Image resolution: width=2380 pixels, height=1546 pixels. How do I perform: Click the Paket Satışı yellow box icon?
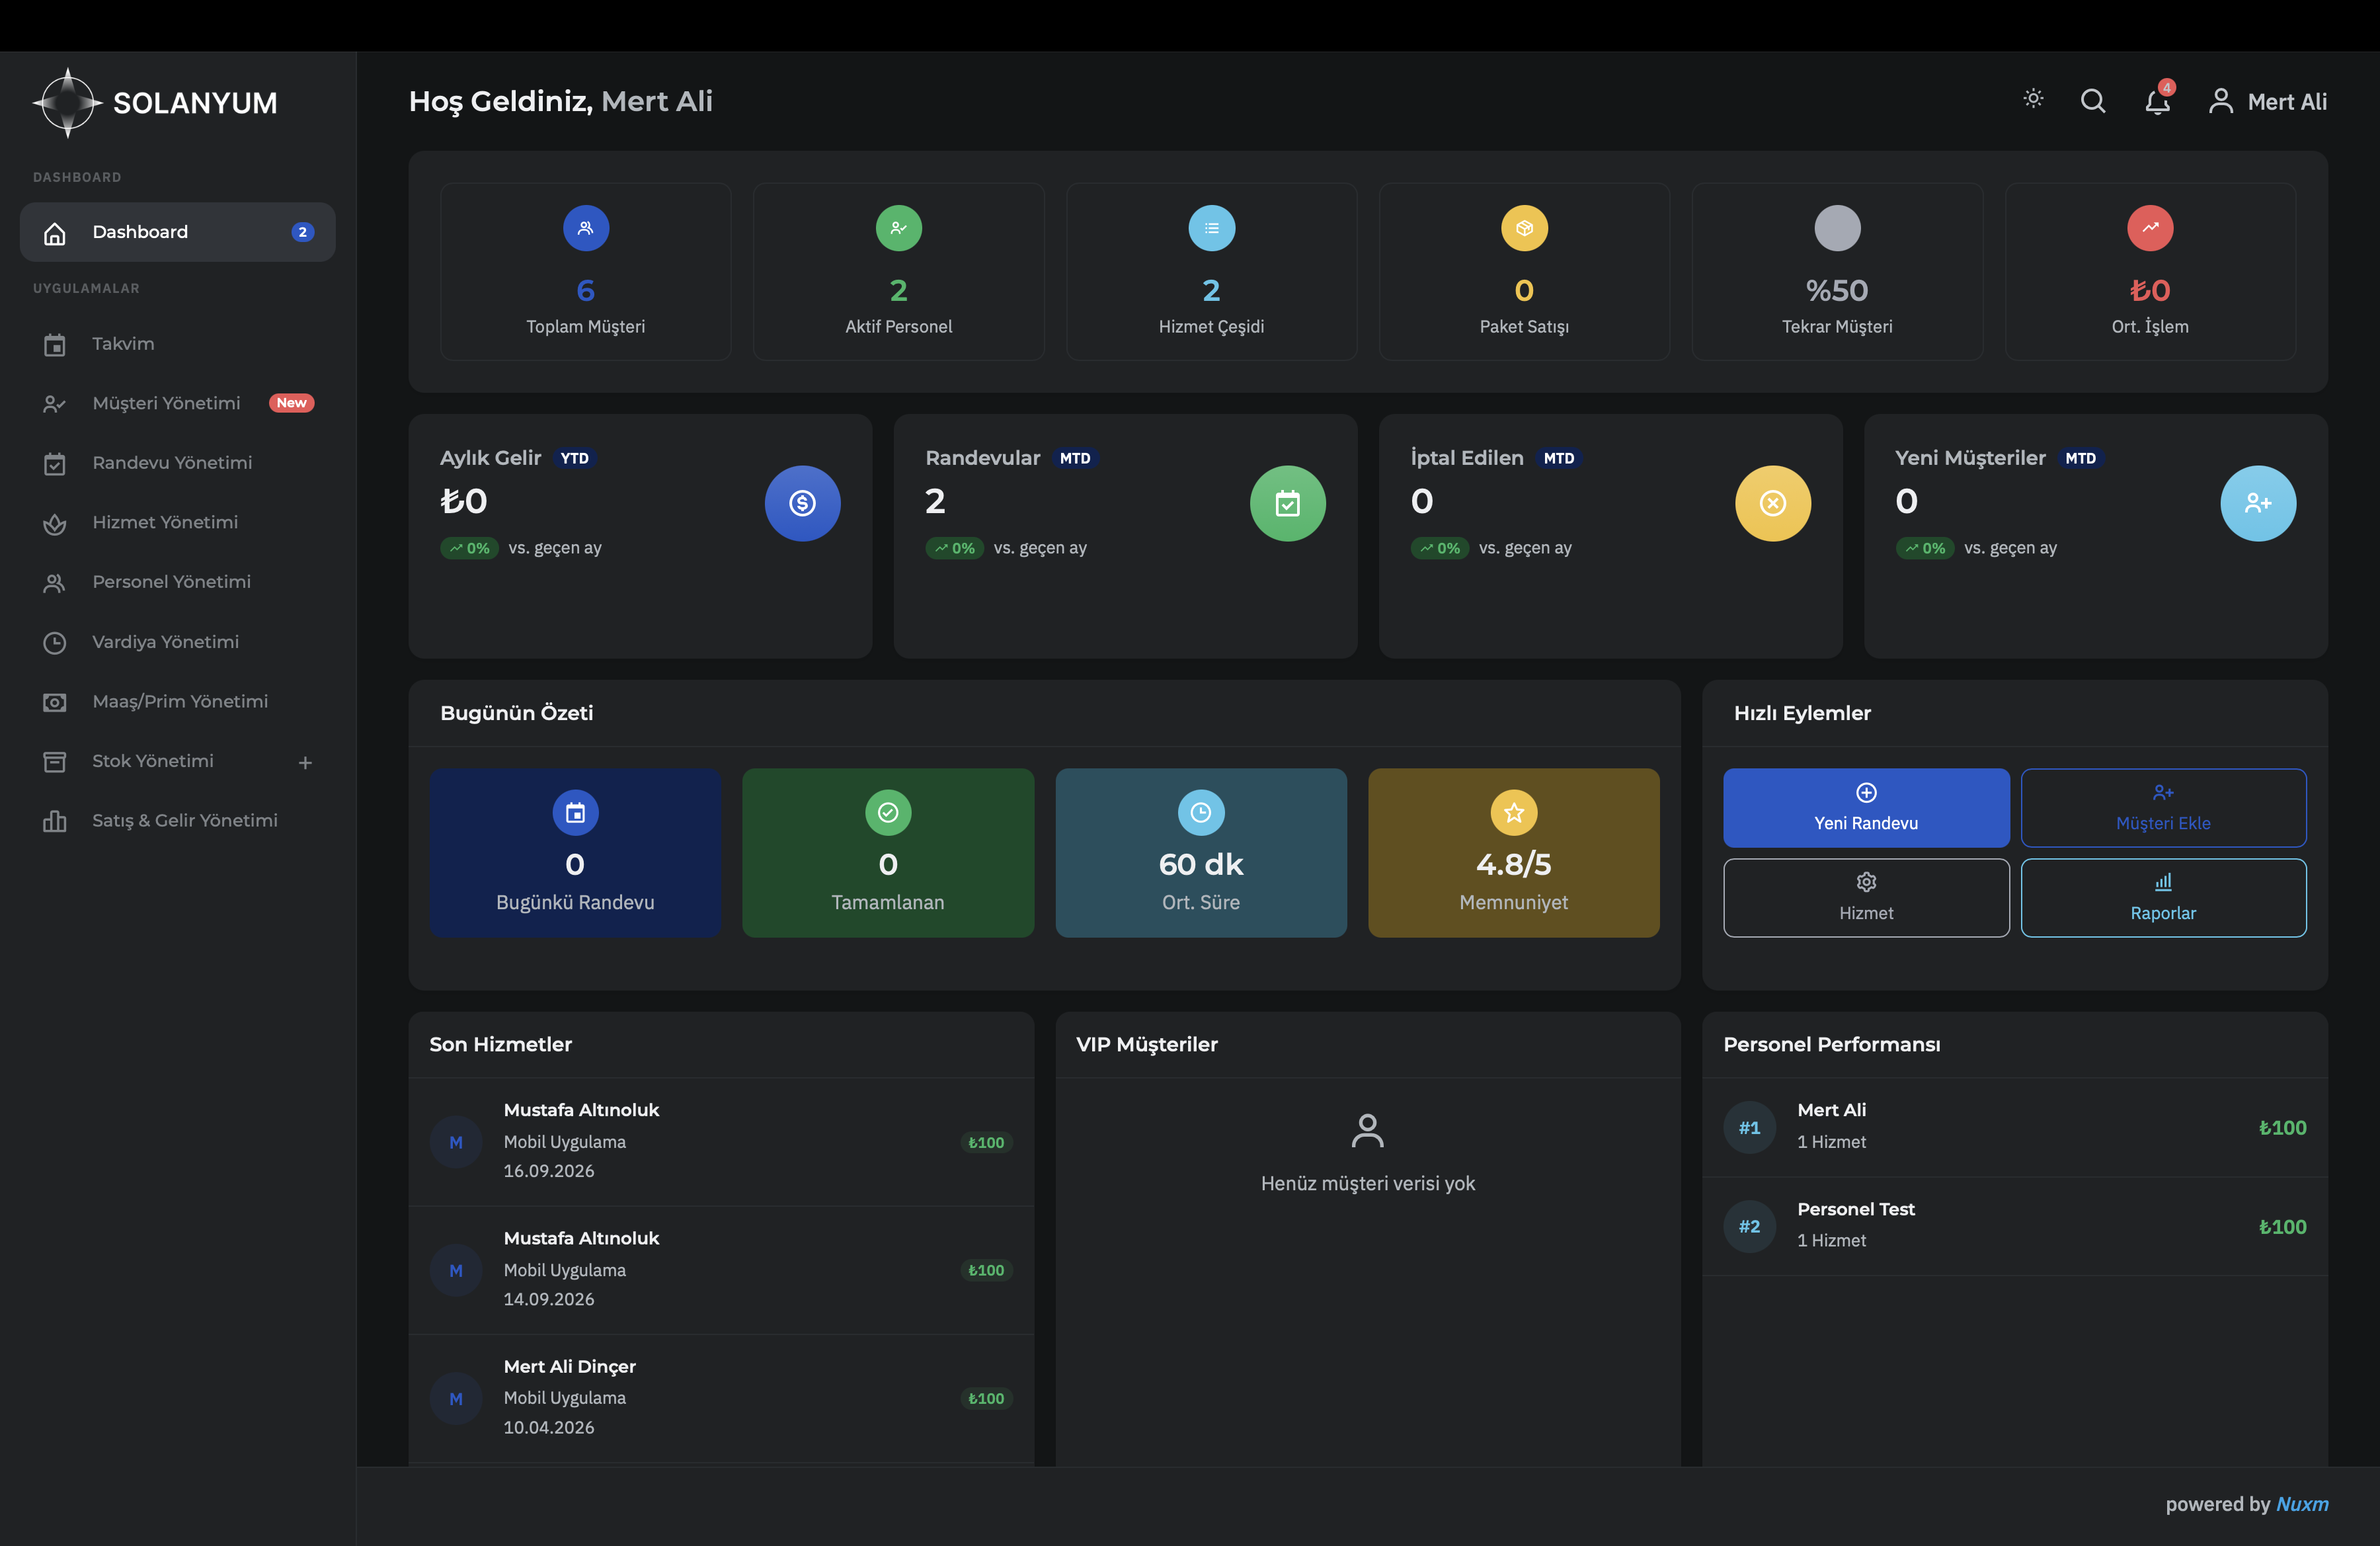tap(1524, 228)
